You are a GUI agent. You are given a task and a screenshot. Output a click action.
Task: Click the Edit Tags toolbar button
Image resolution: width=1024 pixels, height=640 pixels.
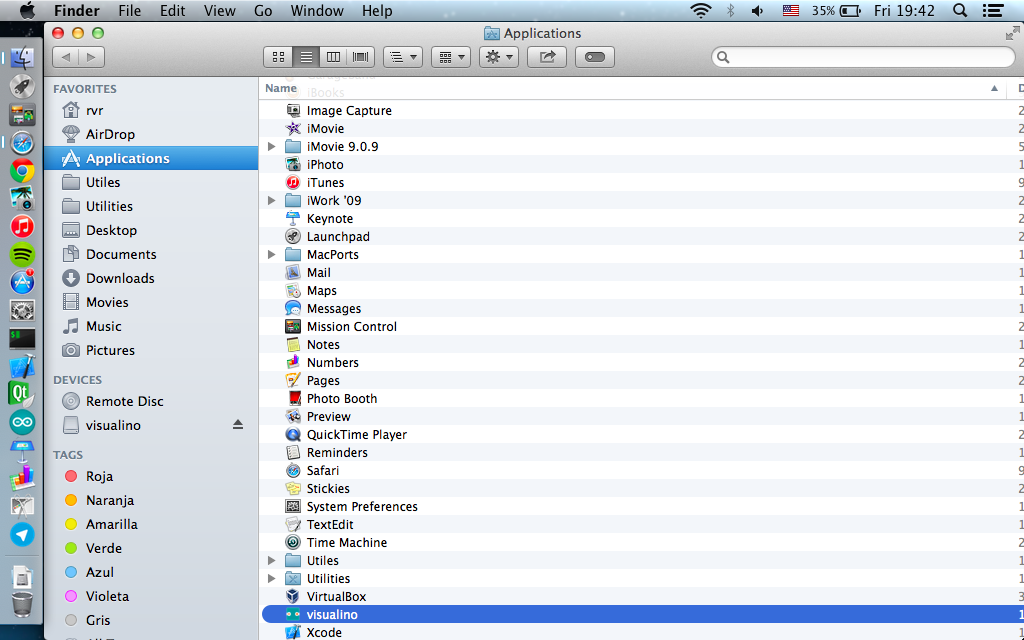coord(595,57)
